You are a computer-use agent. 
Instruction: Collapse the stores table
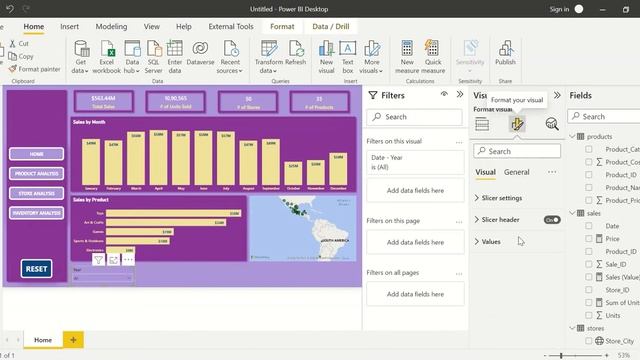point(572,328)
